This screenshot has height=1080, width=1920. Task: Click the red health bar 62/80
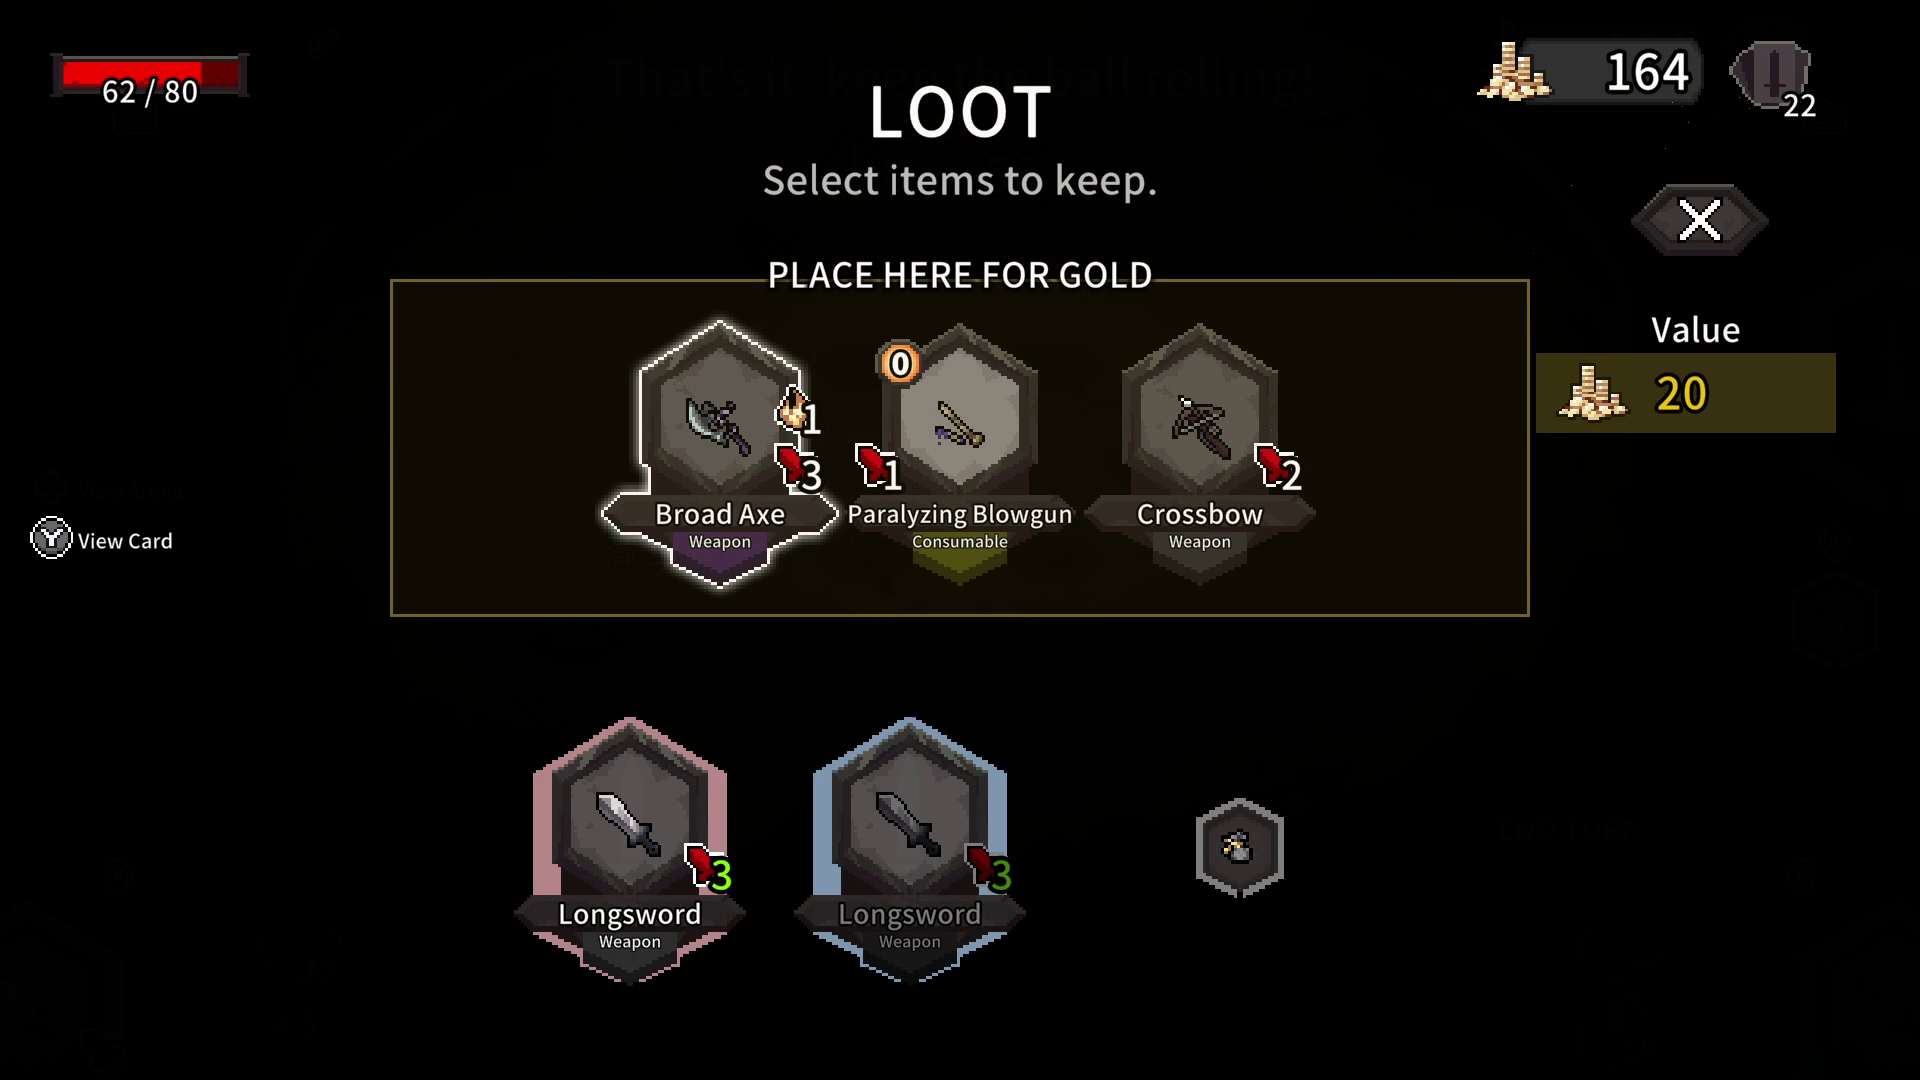click(x=150, y=76)
